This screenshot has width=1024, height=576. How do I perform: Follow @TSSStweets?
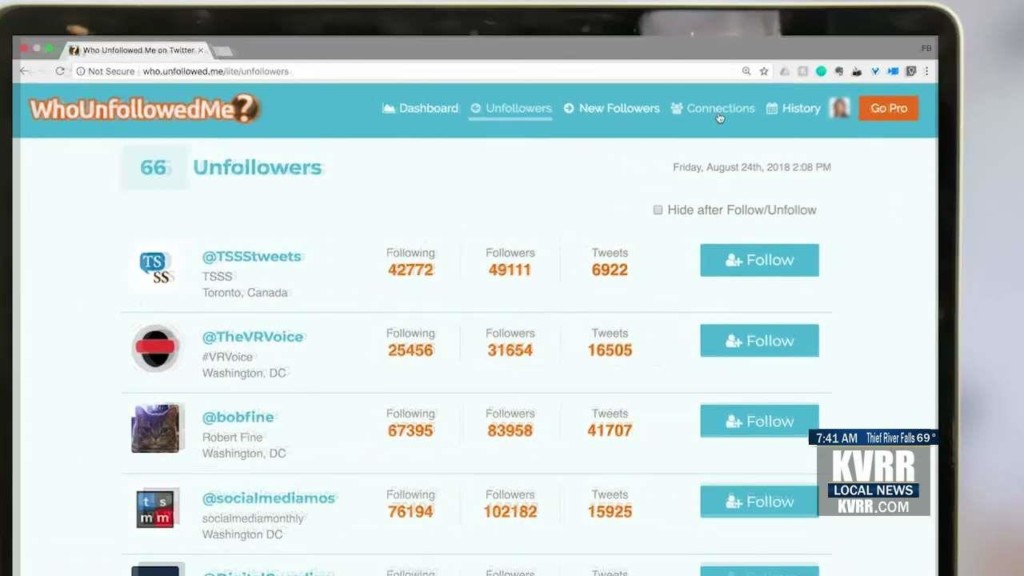pos(760,260)
